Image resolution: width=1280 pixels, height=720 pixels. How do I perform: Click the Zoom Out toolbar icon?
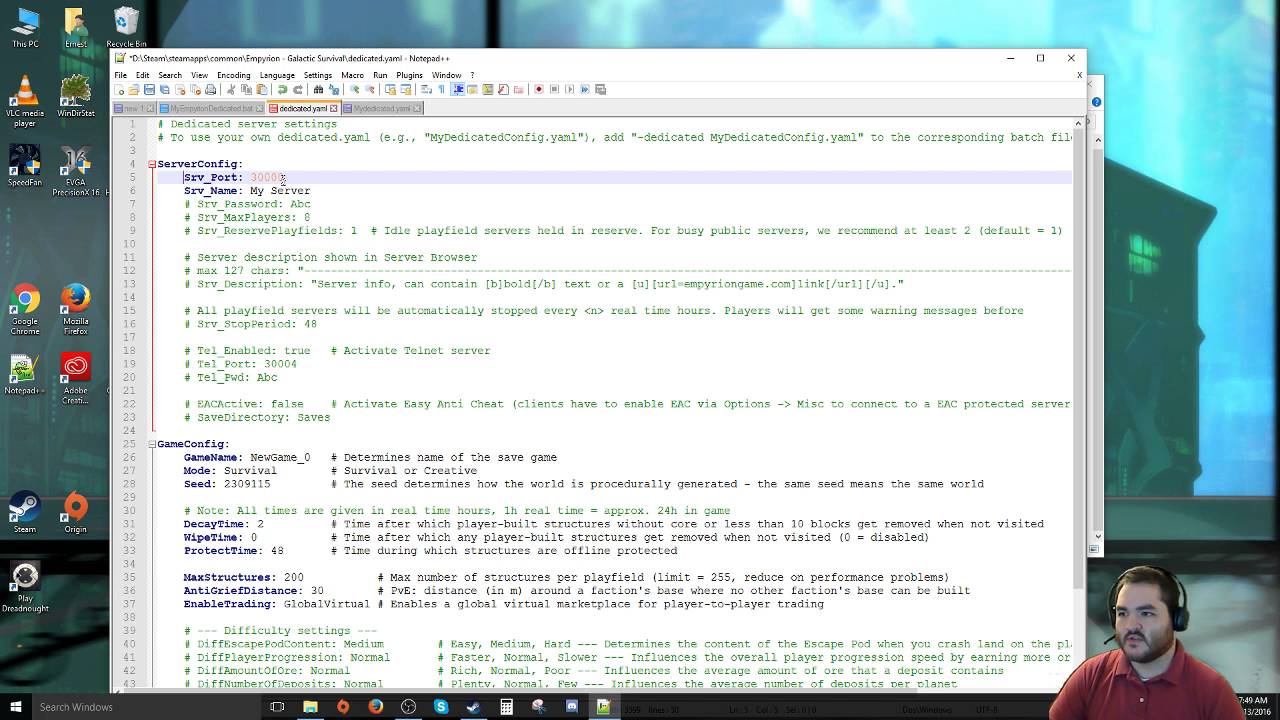point(369,89)
